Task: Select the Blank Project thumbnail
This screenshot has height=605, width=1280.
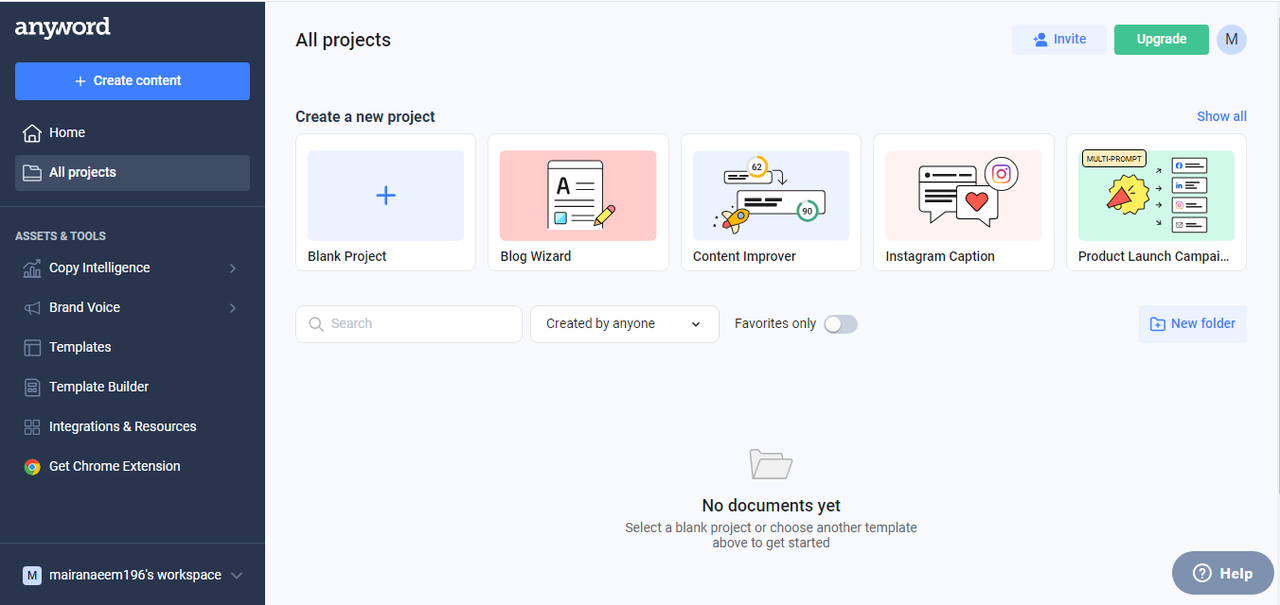Action: pos(386,196)
